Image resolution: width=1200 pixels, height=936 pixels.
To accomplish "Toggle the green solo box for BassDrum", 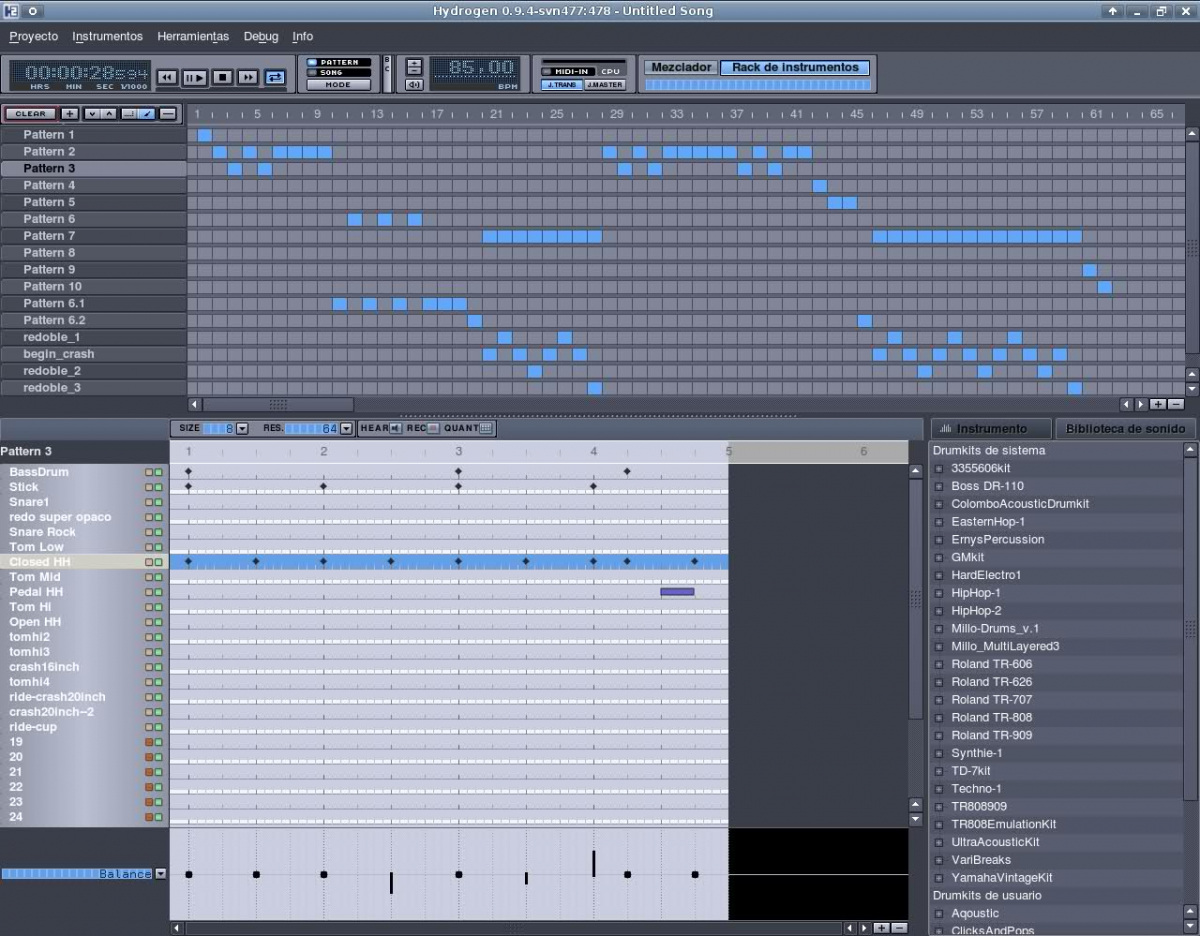I will [x=157, y=472].
